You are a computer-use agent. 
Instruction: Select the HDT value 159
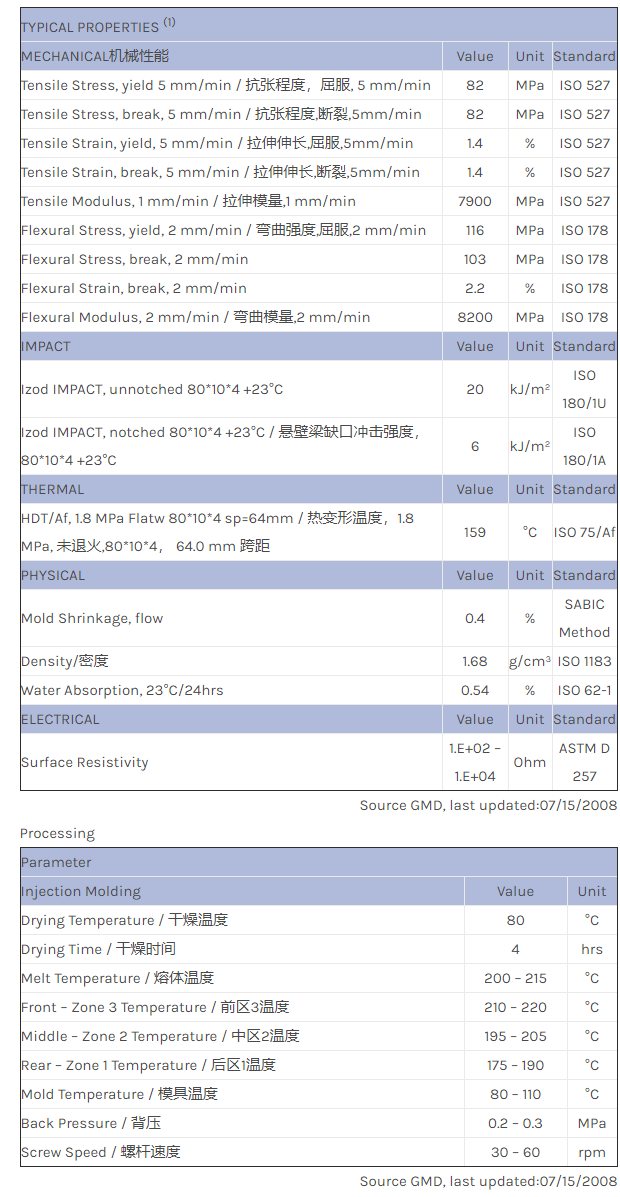coord(474,532)
